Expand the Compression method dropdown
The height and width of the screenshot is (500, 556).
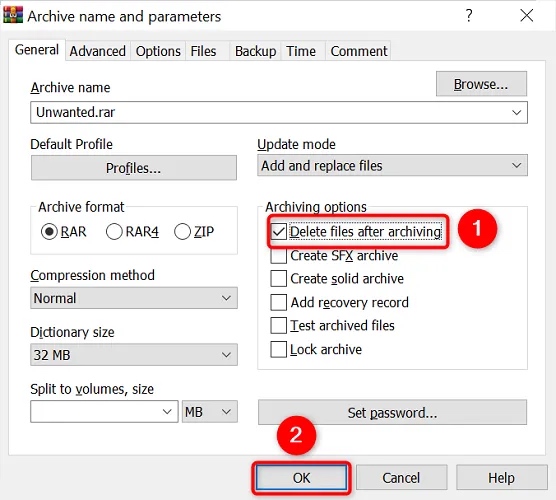134,298
